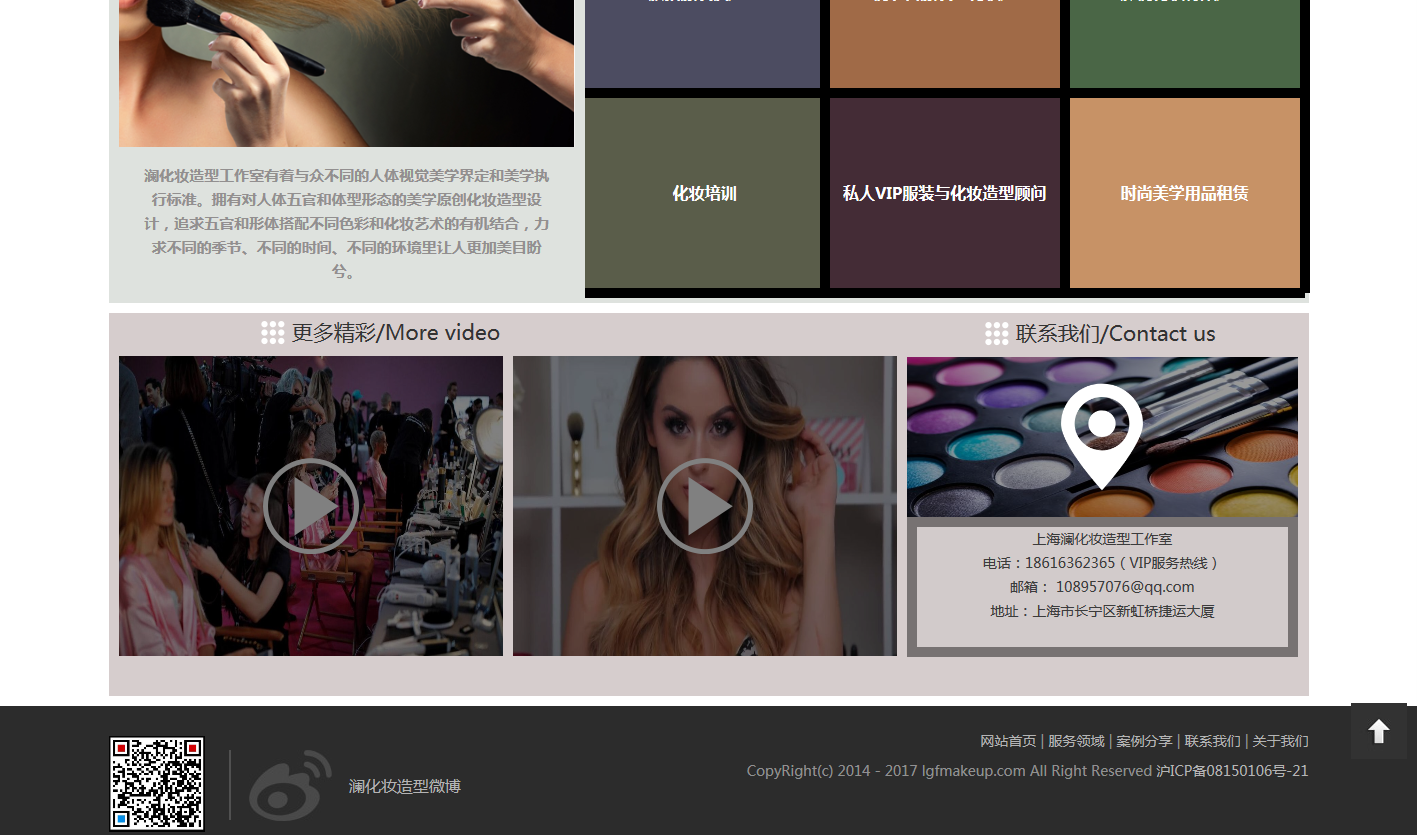Open 联系我们 footer link

tap(1212, 741)
